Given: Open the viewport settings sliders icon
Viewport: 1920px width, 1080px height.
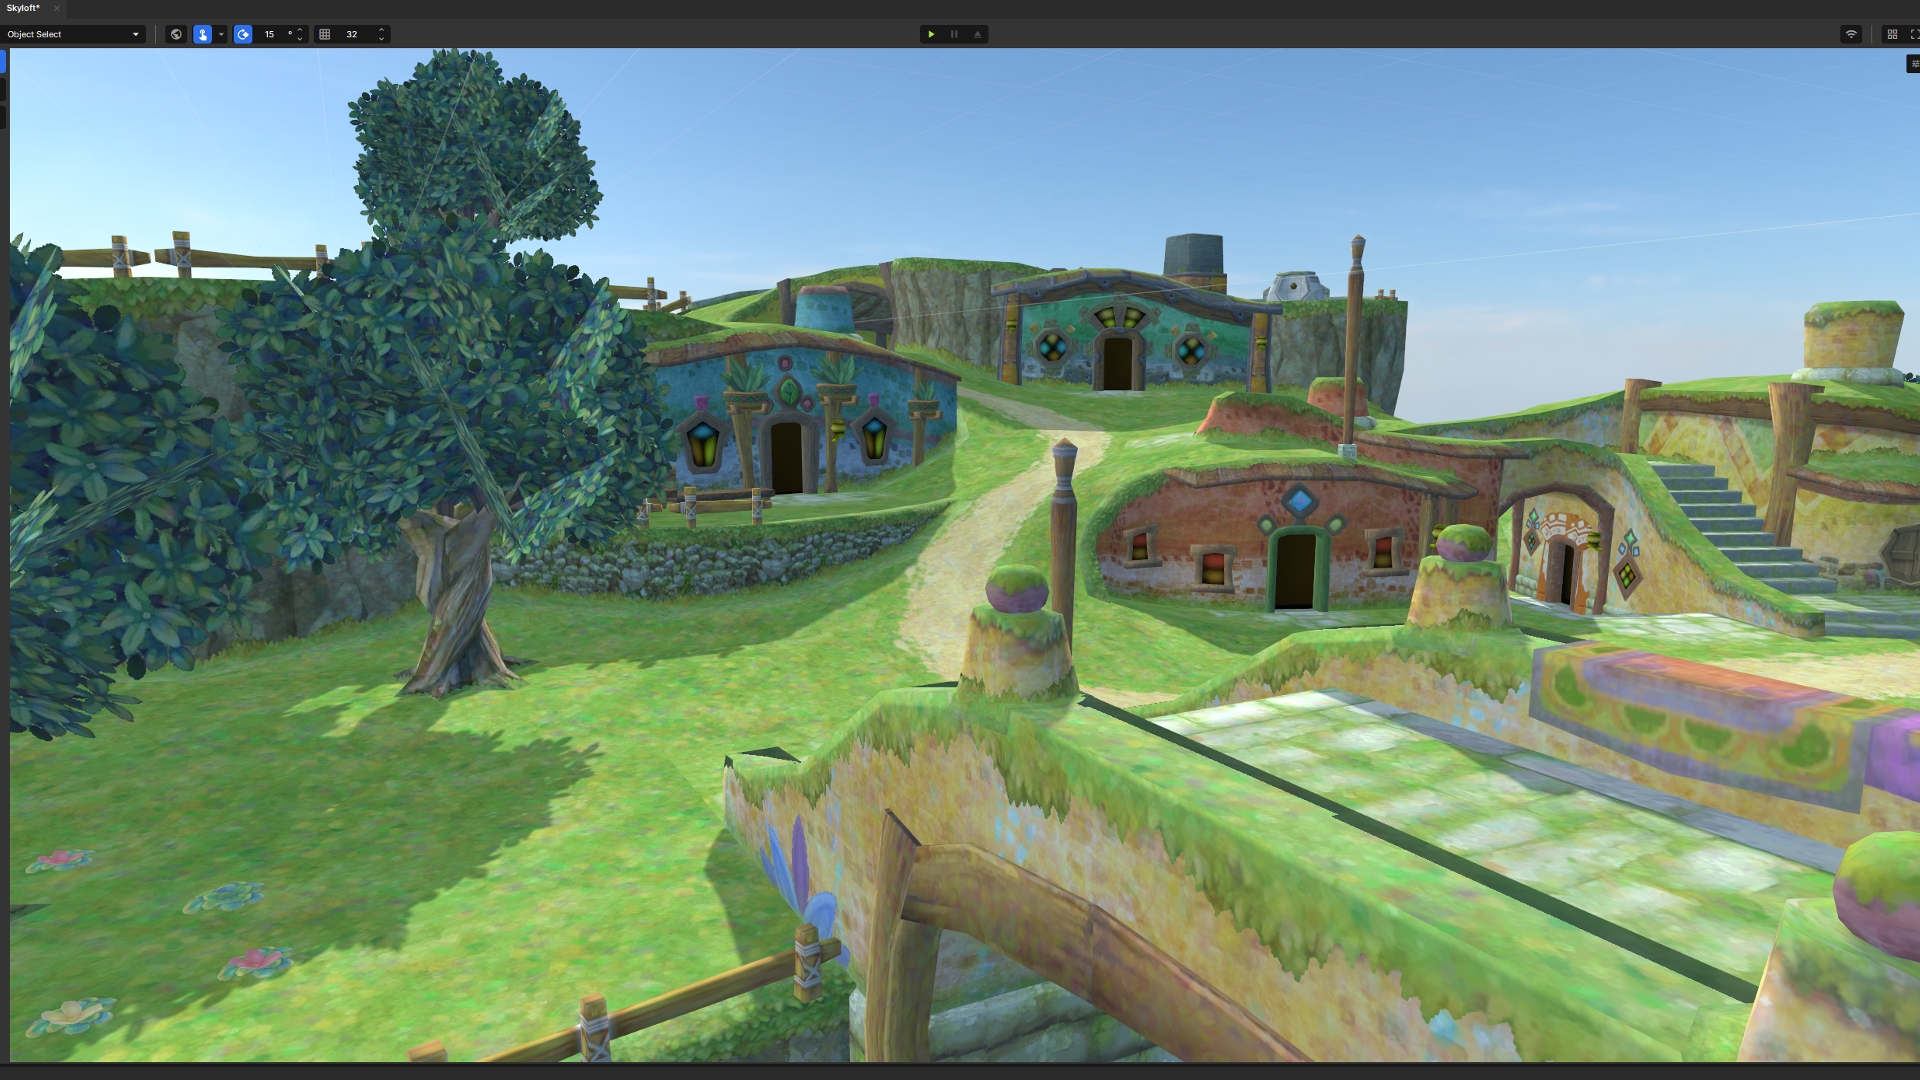Looking at the screenshot, I should point(1914,64).
